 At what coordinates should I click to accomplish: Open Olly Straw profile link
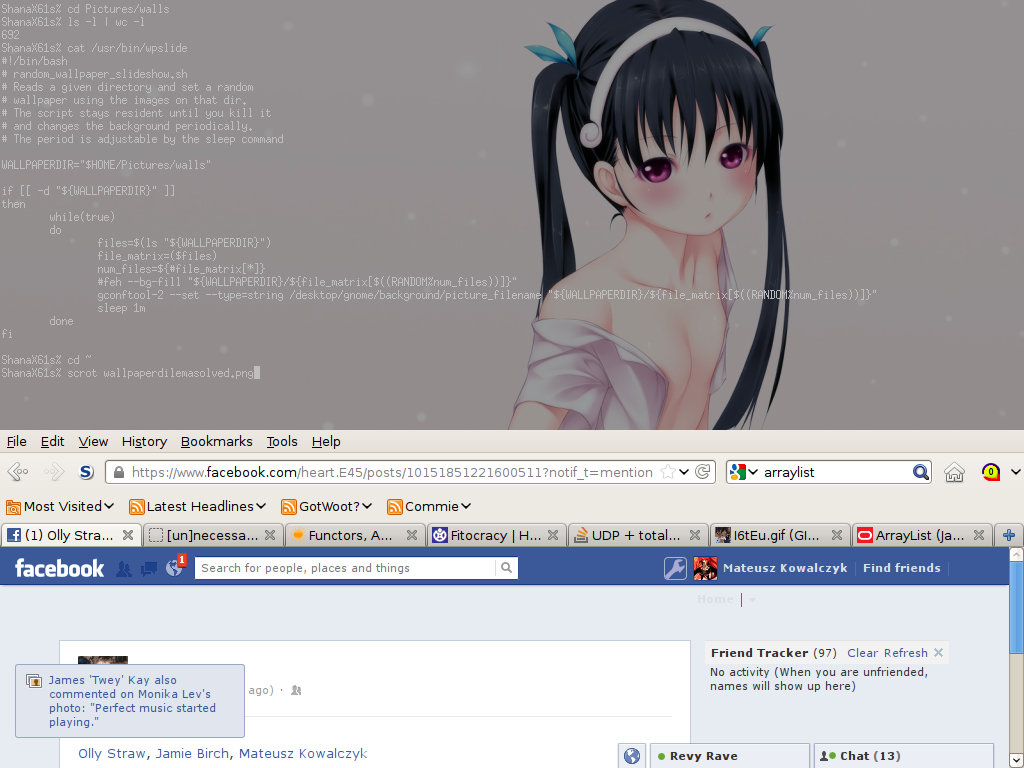point(112,754)
